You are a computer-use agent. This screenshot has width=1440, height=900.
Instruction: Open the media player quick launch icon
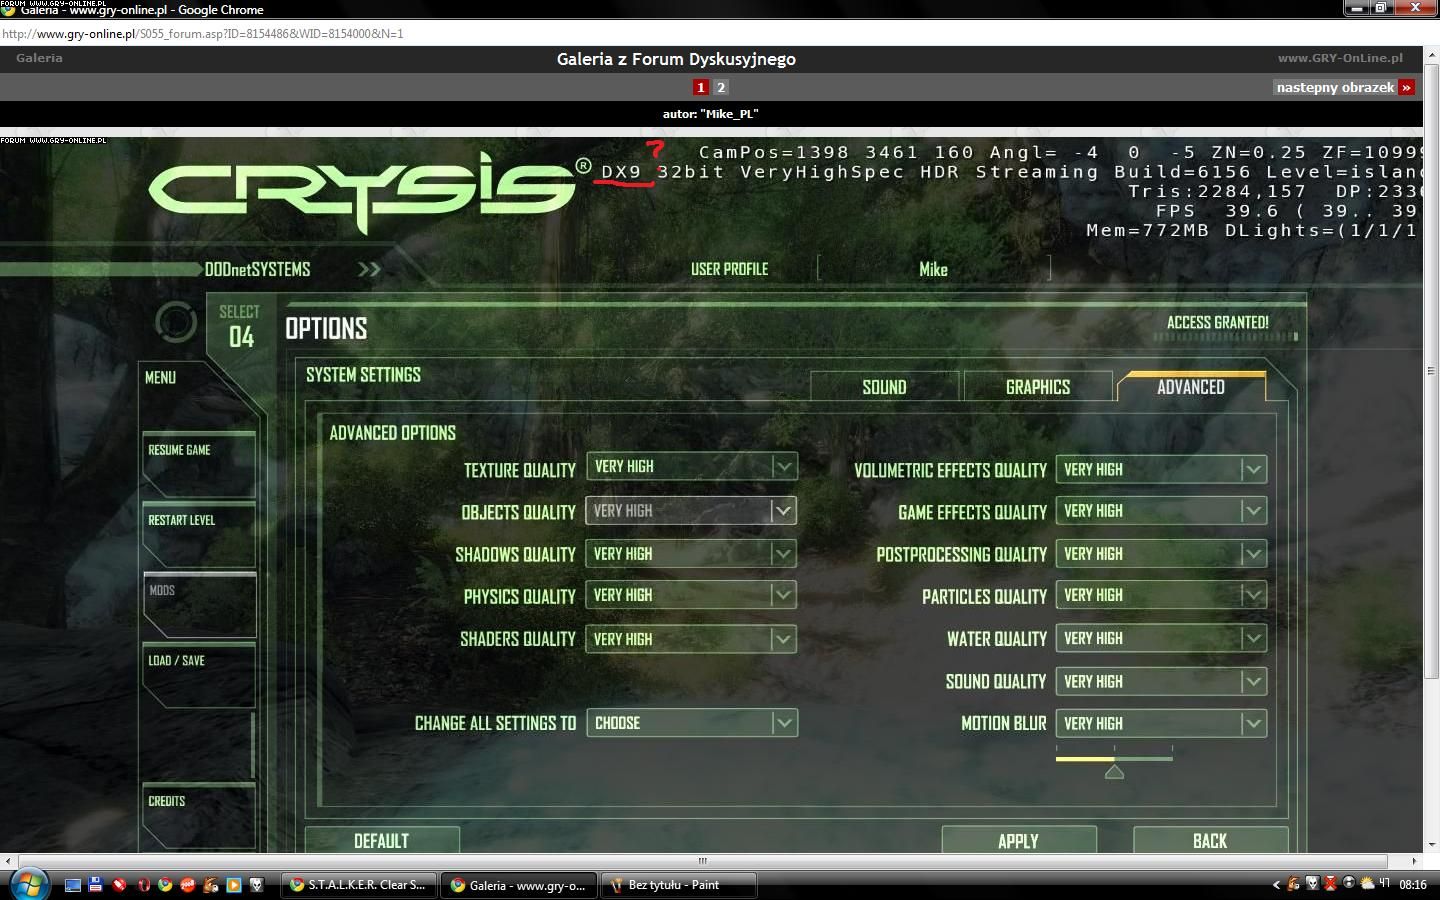click(x=233, y=885)
